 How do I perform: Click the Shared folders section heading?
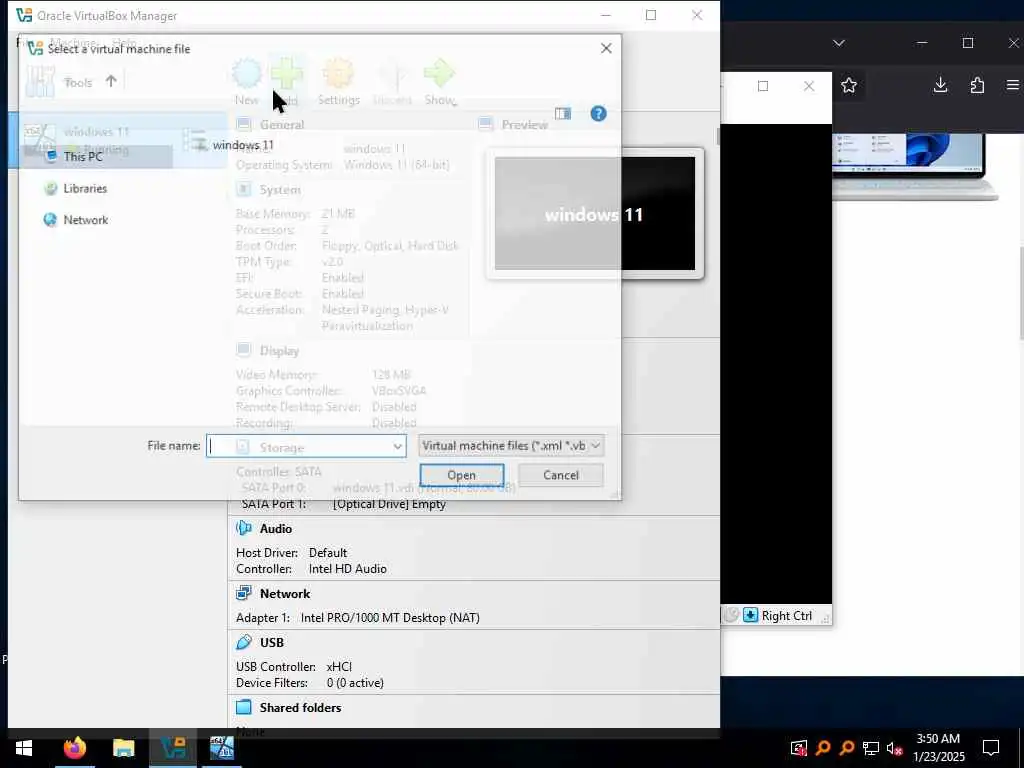coord(300,707)
